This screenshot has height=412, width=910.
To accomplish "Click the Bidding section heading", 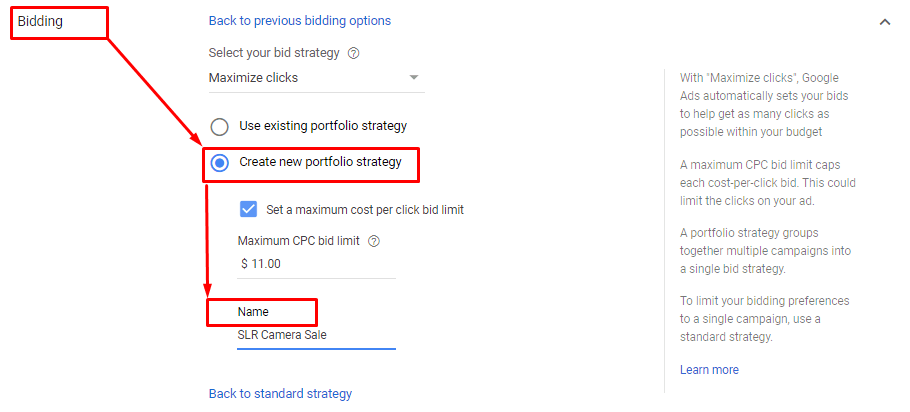I will (40, 21).
